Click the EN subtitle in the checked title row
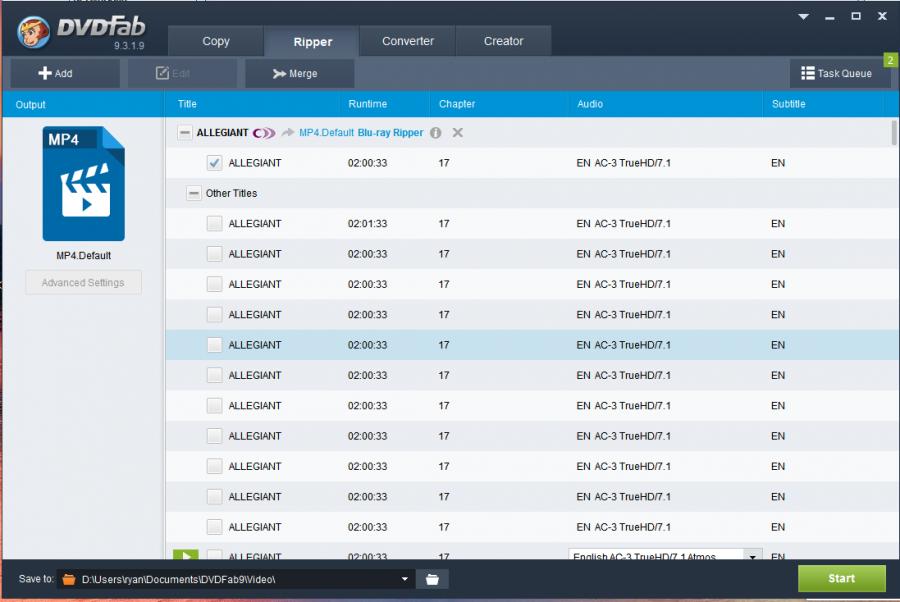 (778, 163)
